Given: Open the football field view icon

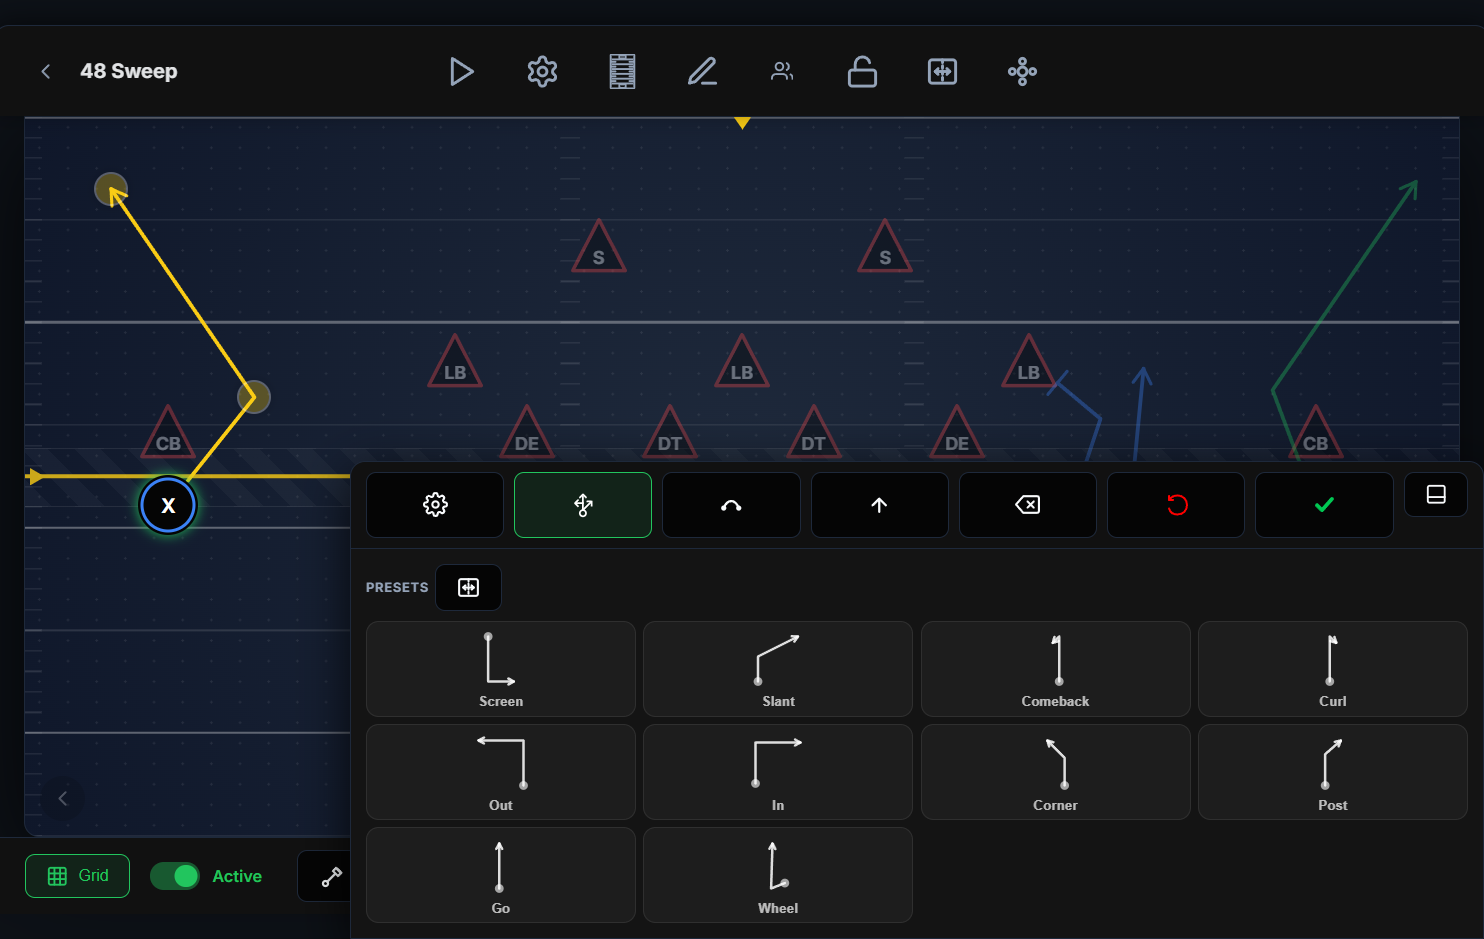Looking at the screenshot, I should (x=622, y=71).
